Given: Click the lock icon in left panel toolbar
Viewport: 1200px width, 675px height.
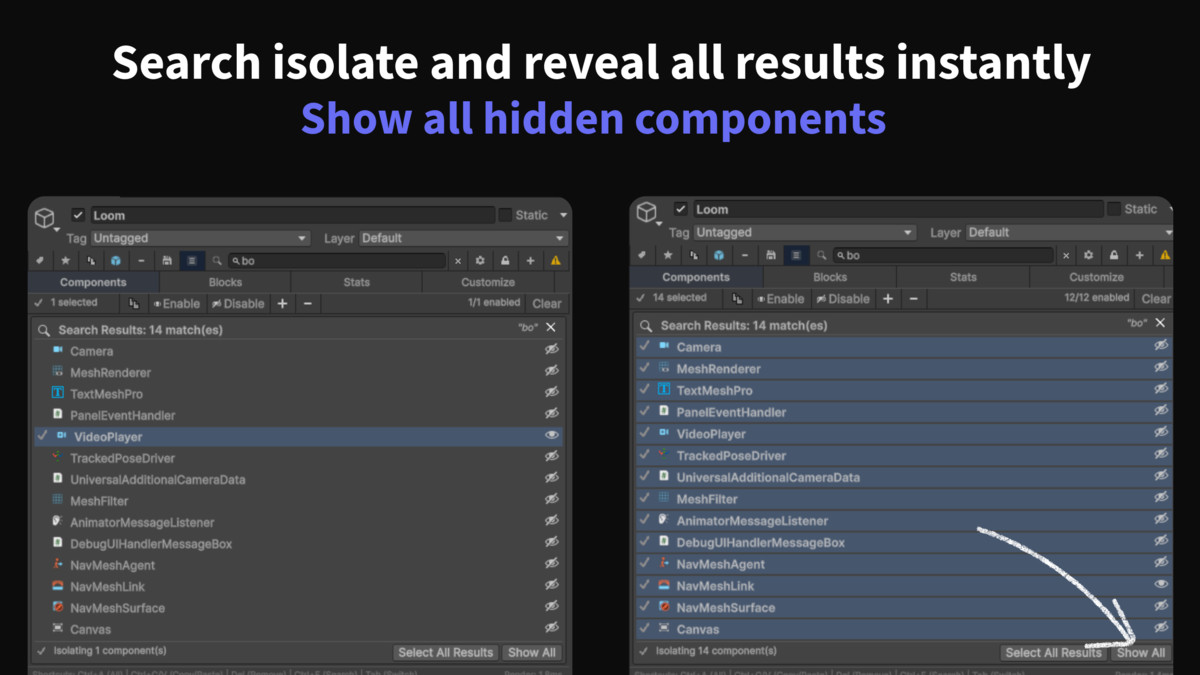Looking at the screenshot, I should click(x=505, y=261).
